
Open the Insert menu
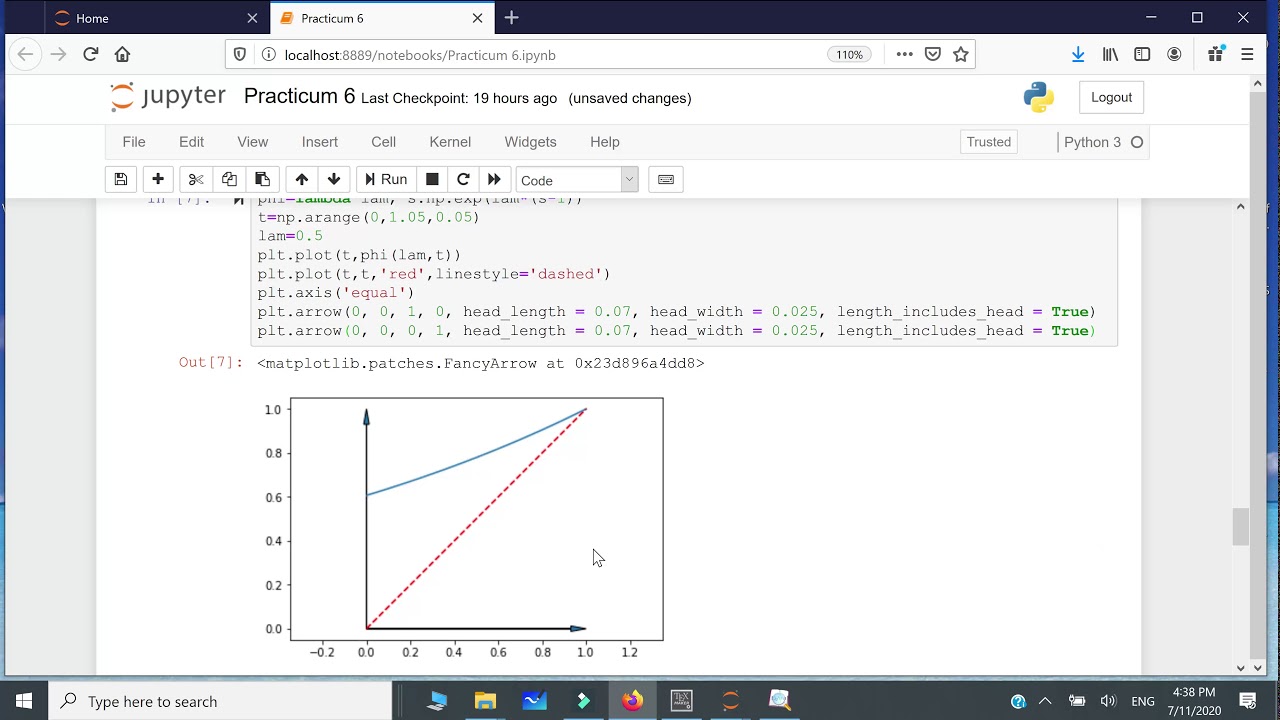click(x=320, y=142)
